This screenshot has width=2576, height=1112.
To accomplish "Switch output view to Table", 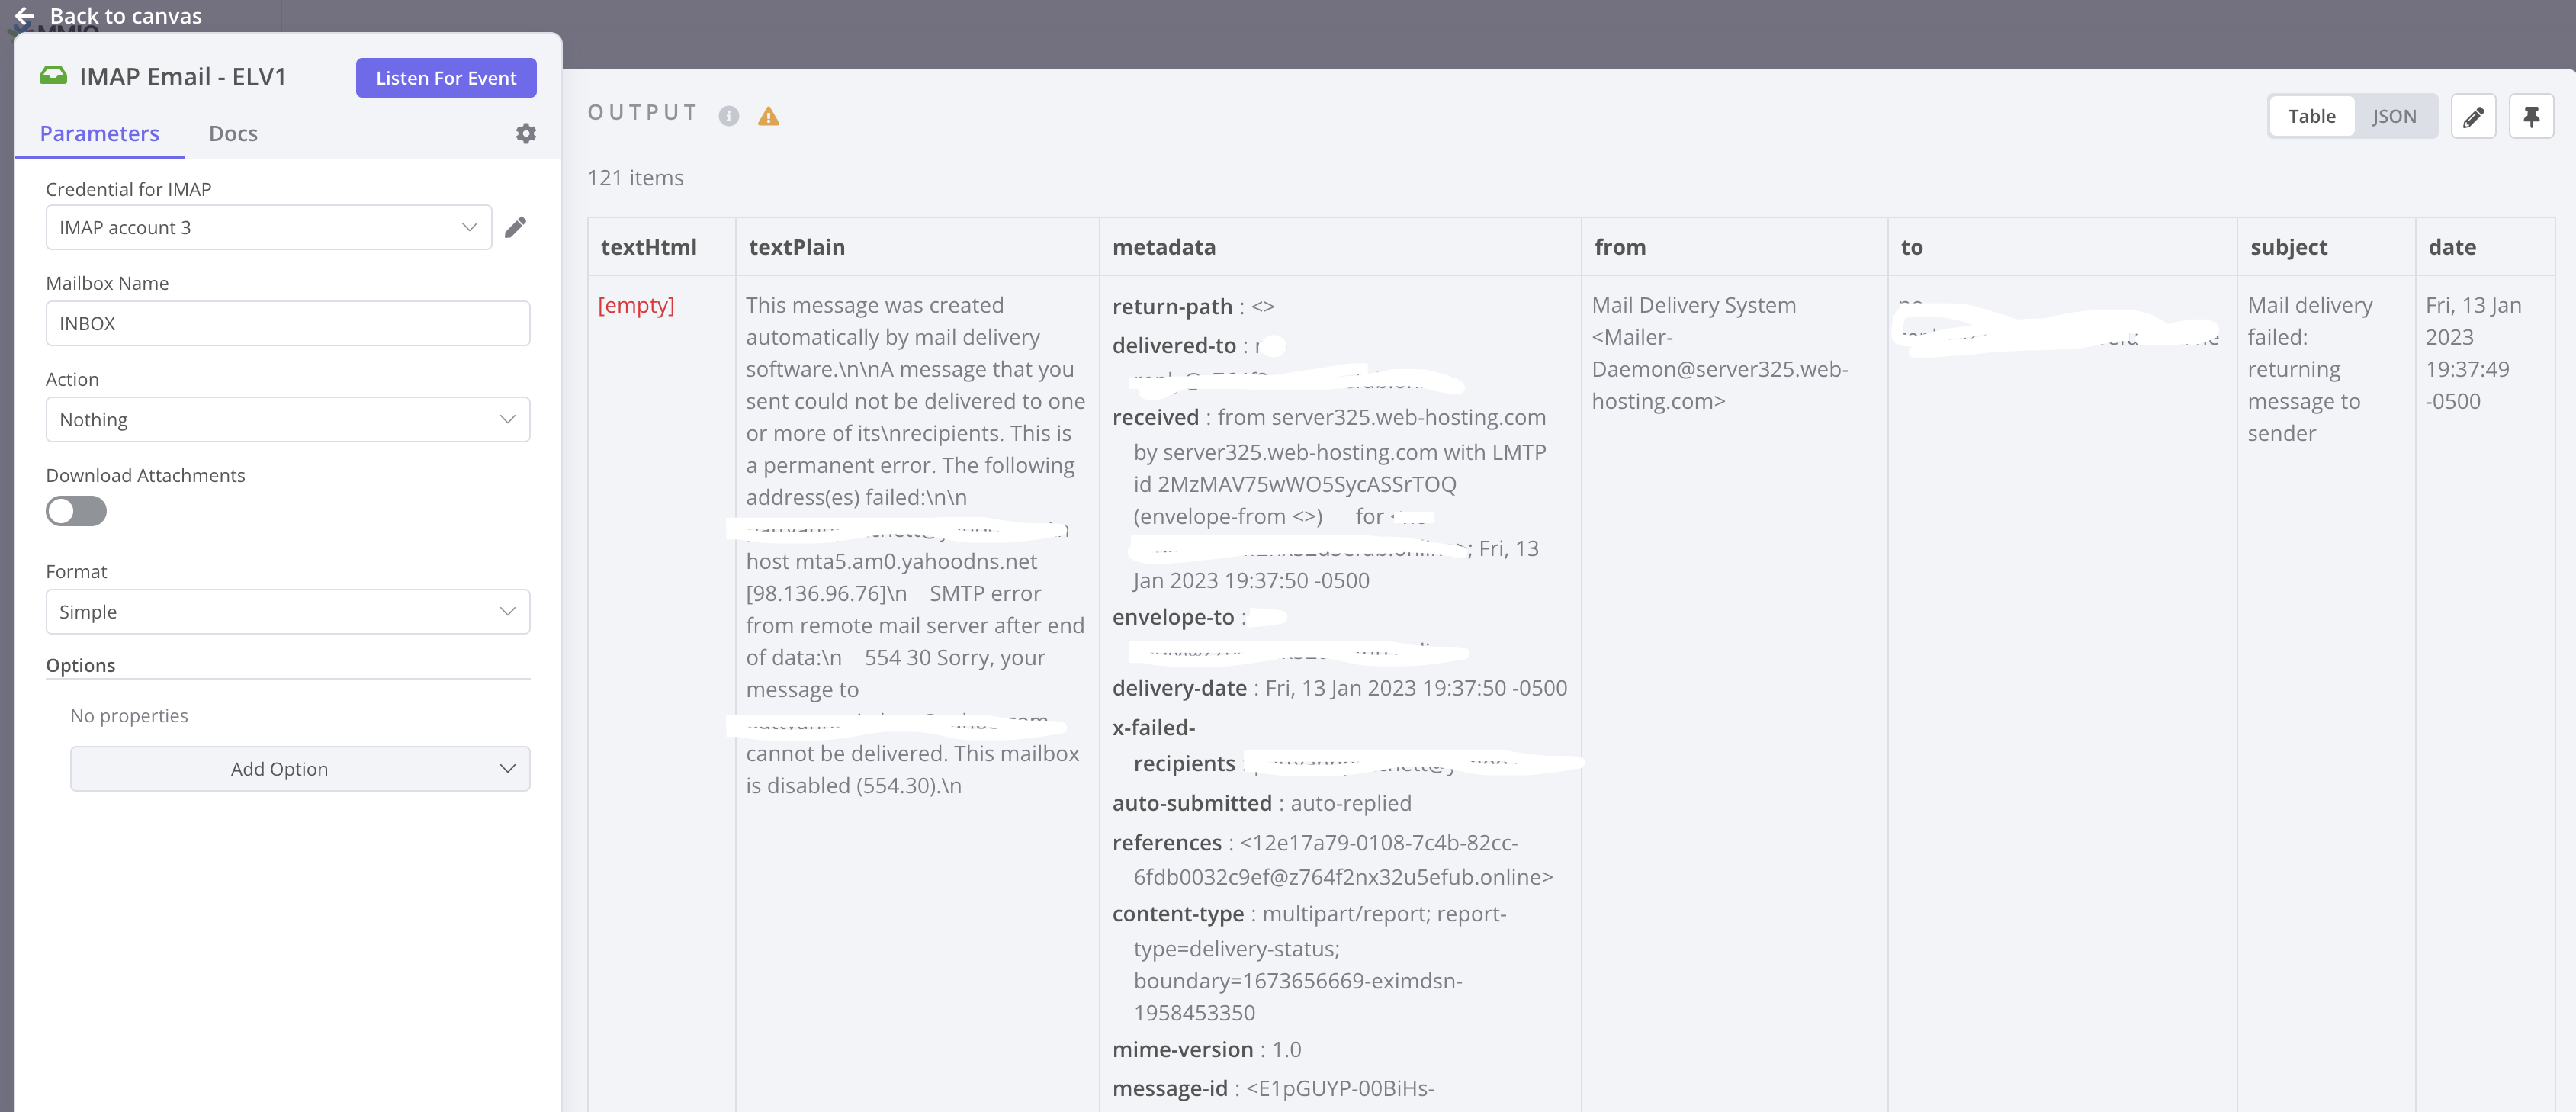I will (2311, 116).
